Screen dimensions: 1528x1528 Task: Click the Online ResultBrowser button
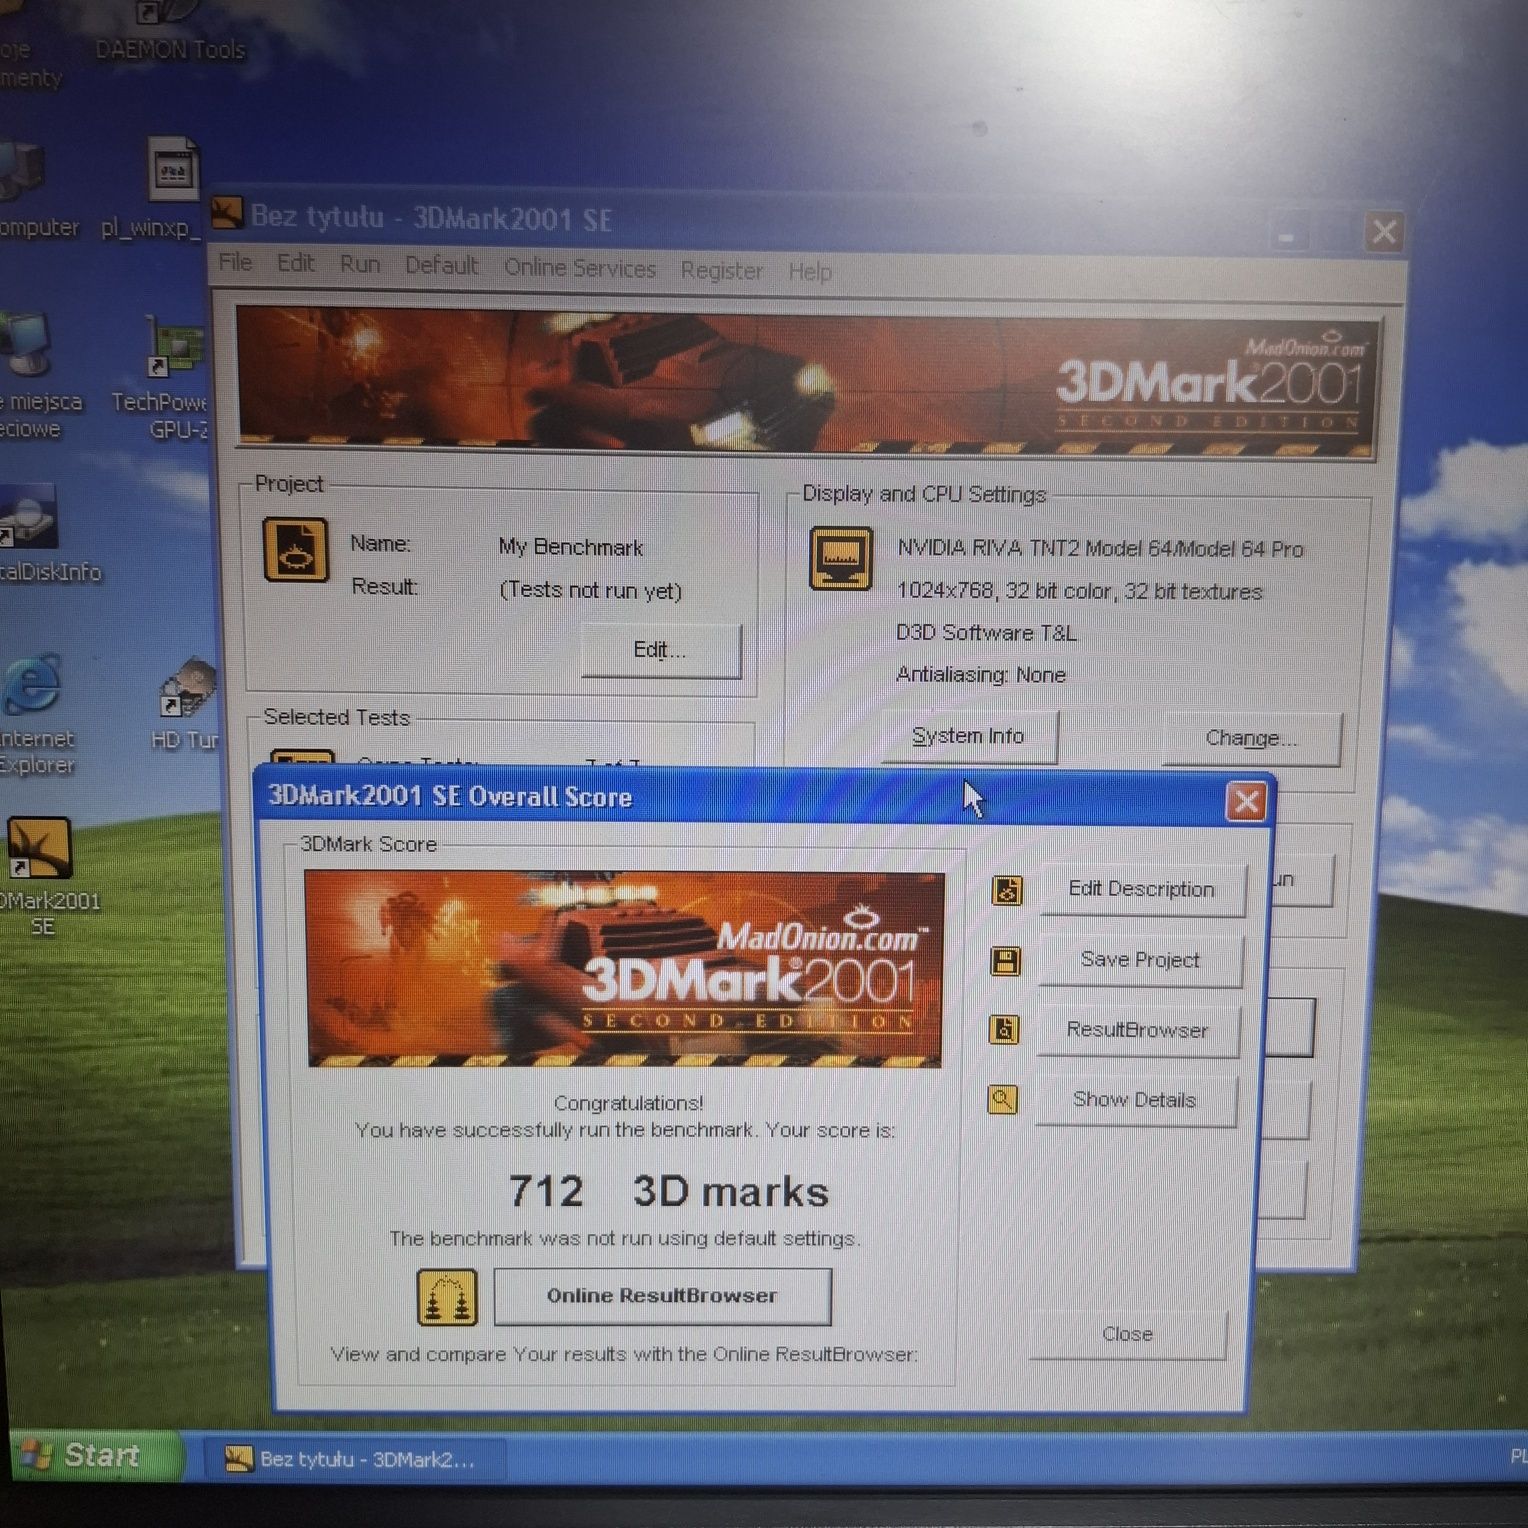[x=662, y=1296]
